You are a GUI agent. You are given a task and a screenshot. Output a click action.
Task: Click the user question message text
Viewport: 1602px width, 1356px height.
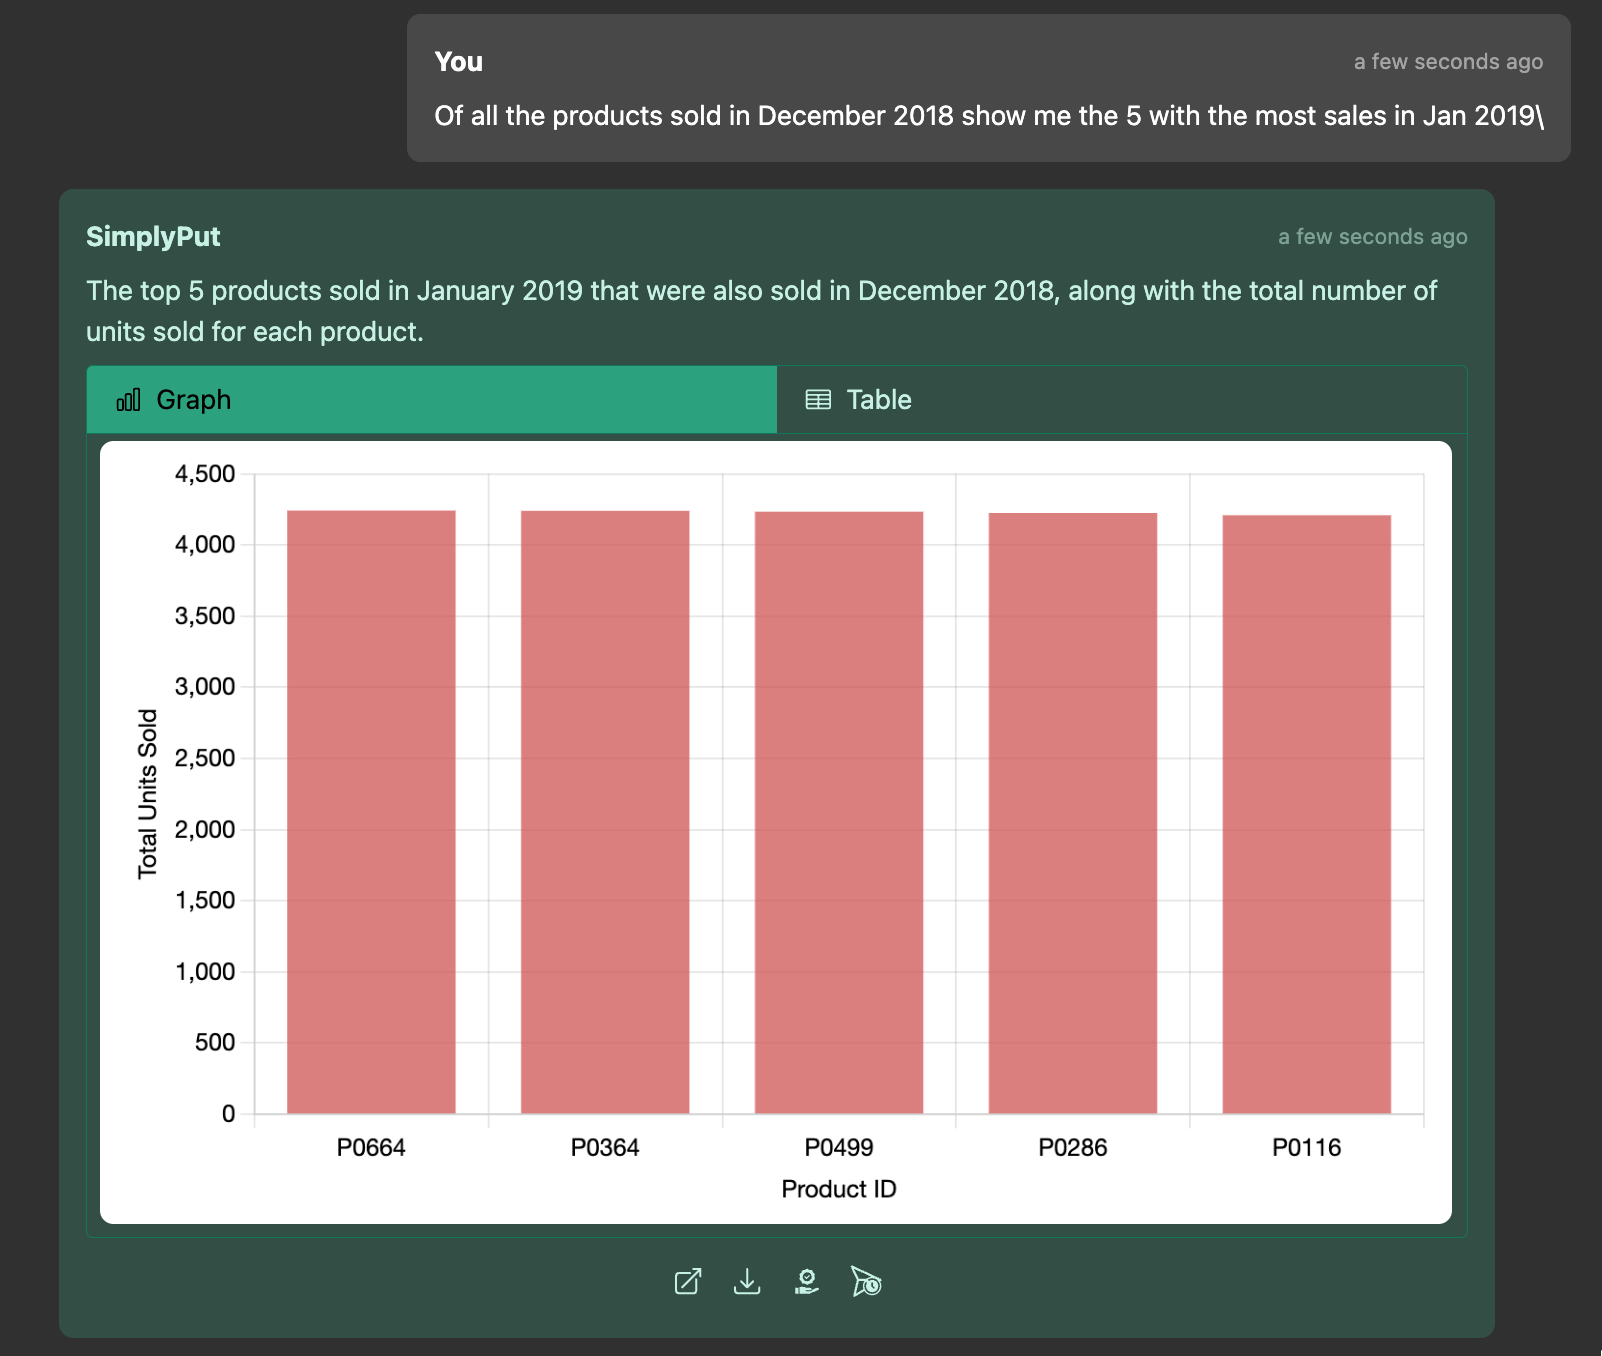click(989, 116)
